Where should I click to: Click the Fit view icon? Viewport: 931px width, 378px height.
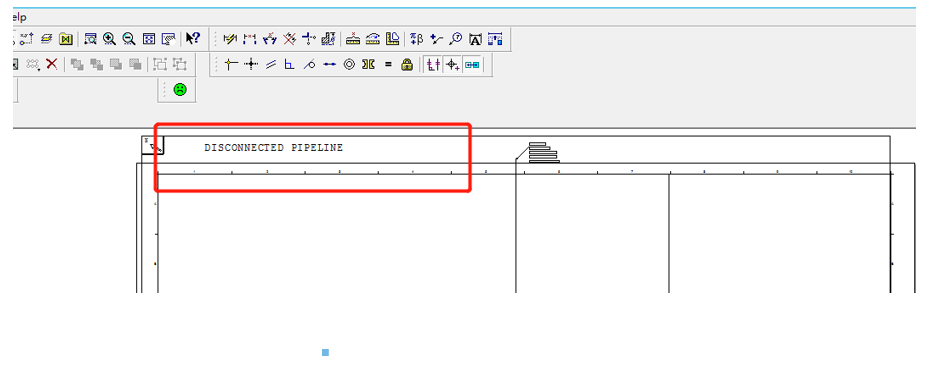tap(149, 39)
